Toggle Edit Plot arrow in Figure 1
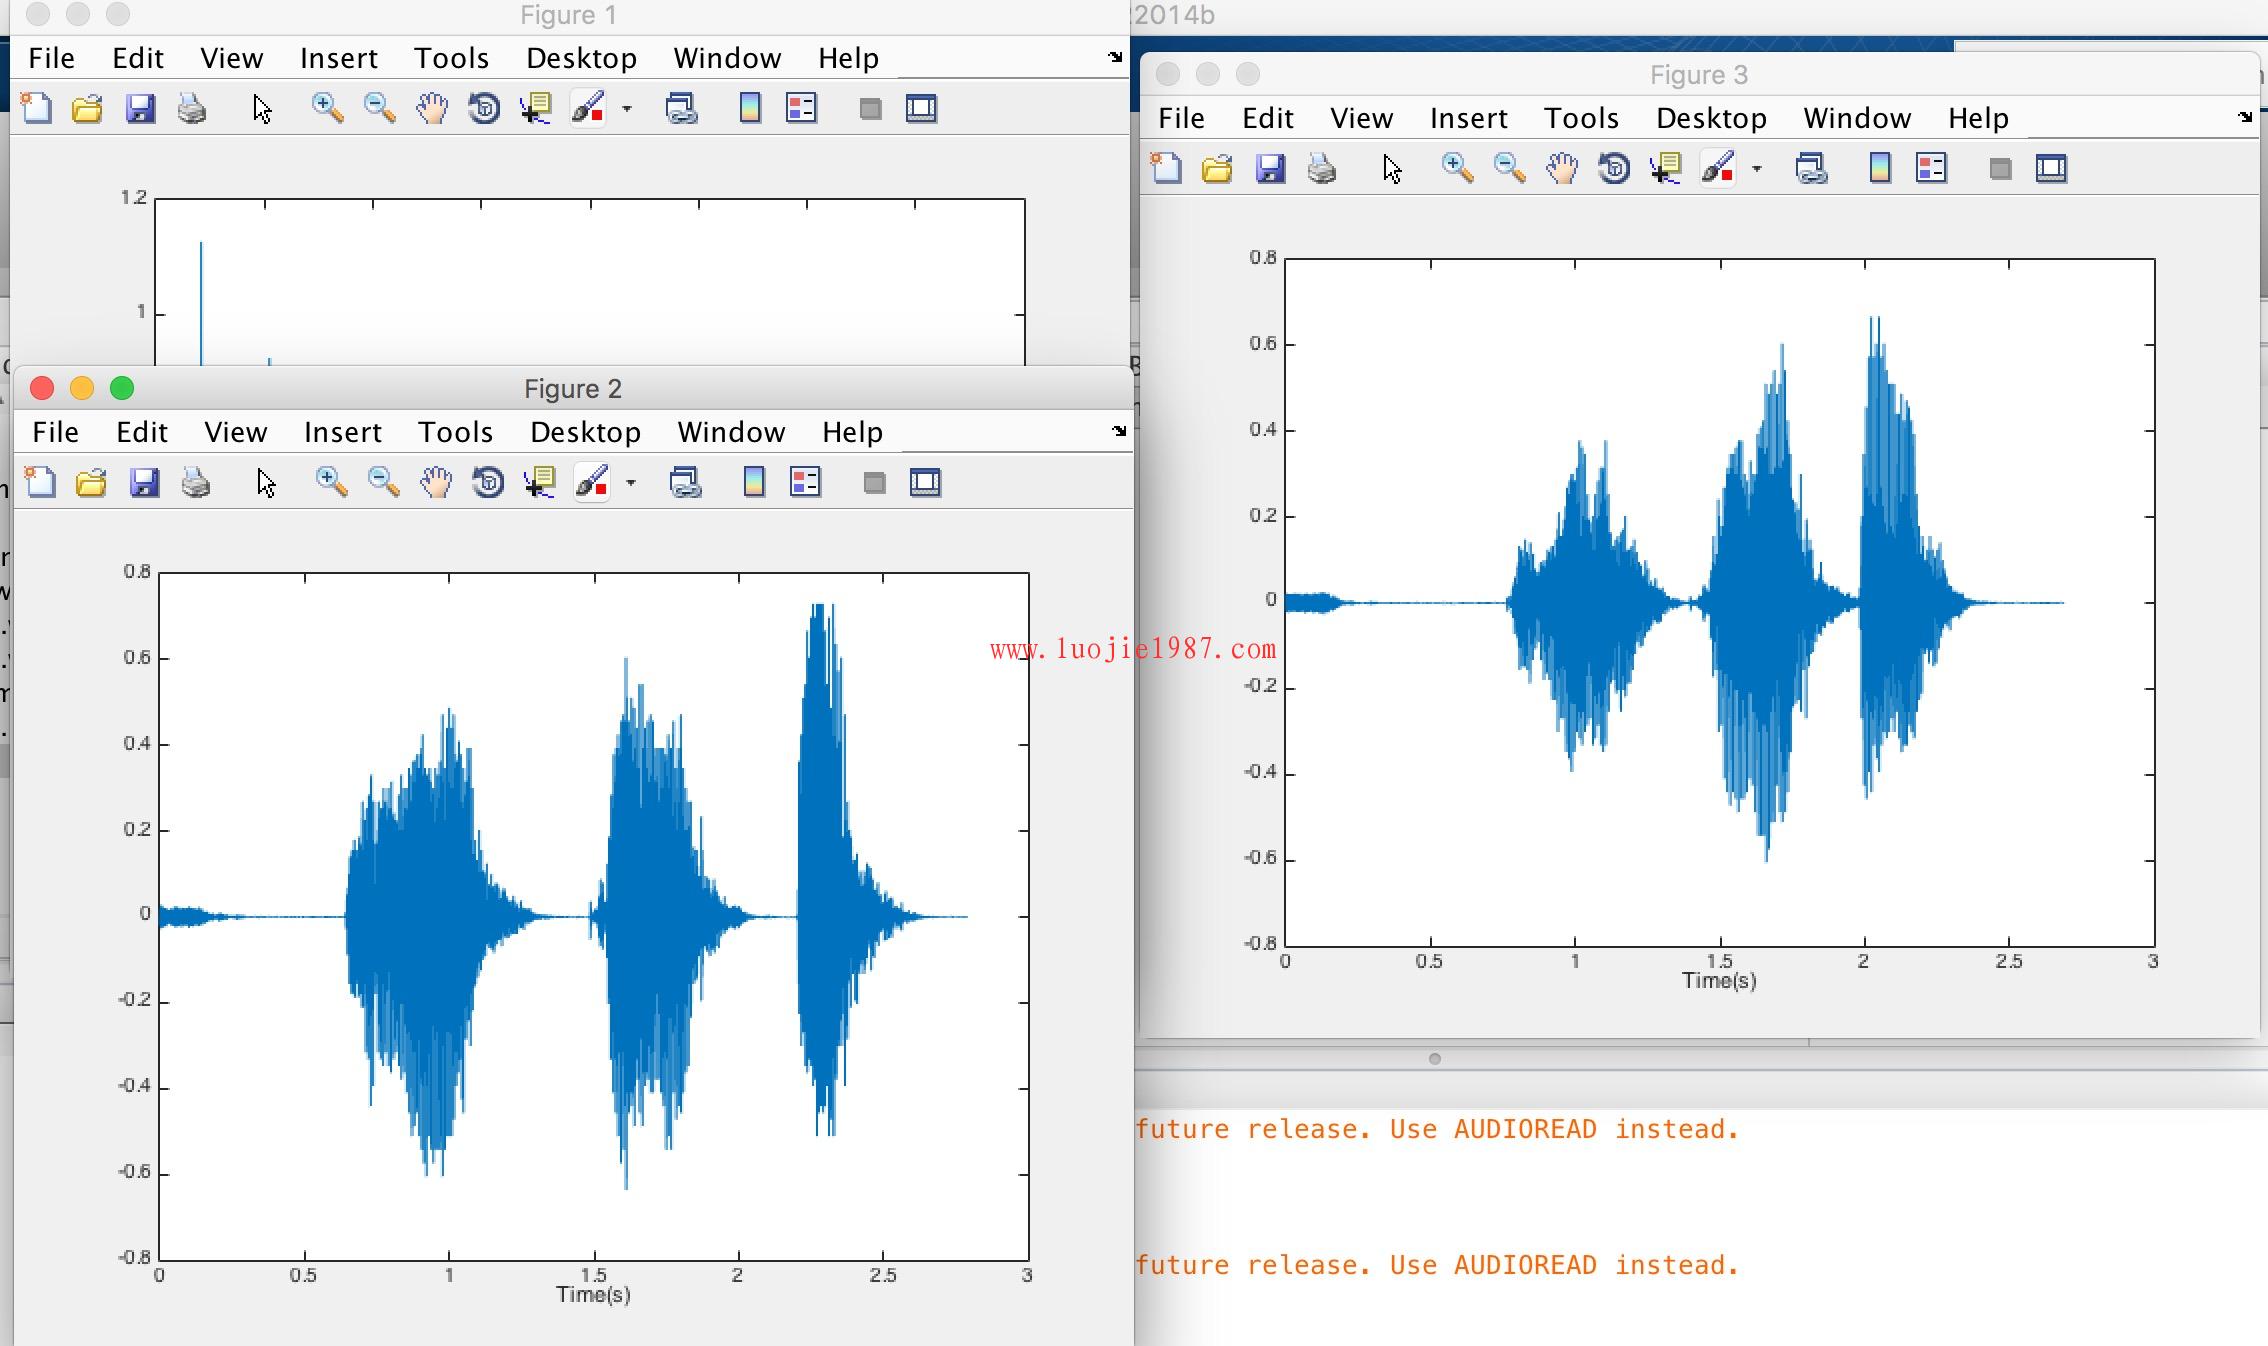 tap(261, 109)
